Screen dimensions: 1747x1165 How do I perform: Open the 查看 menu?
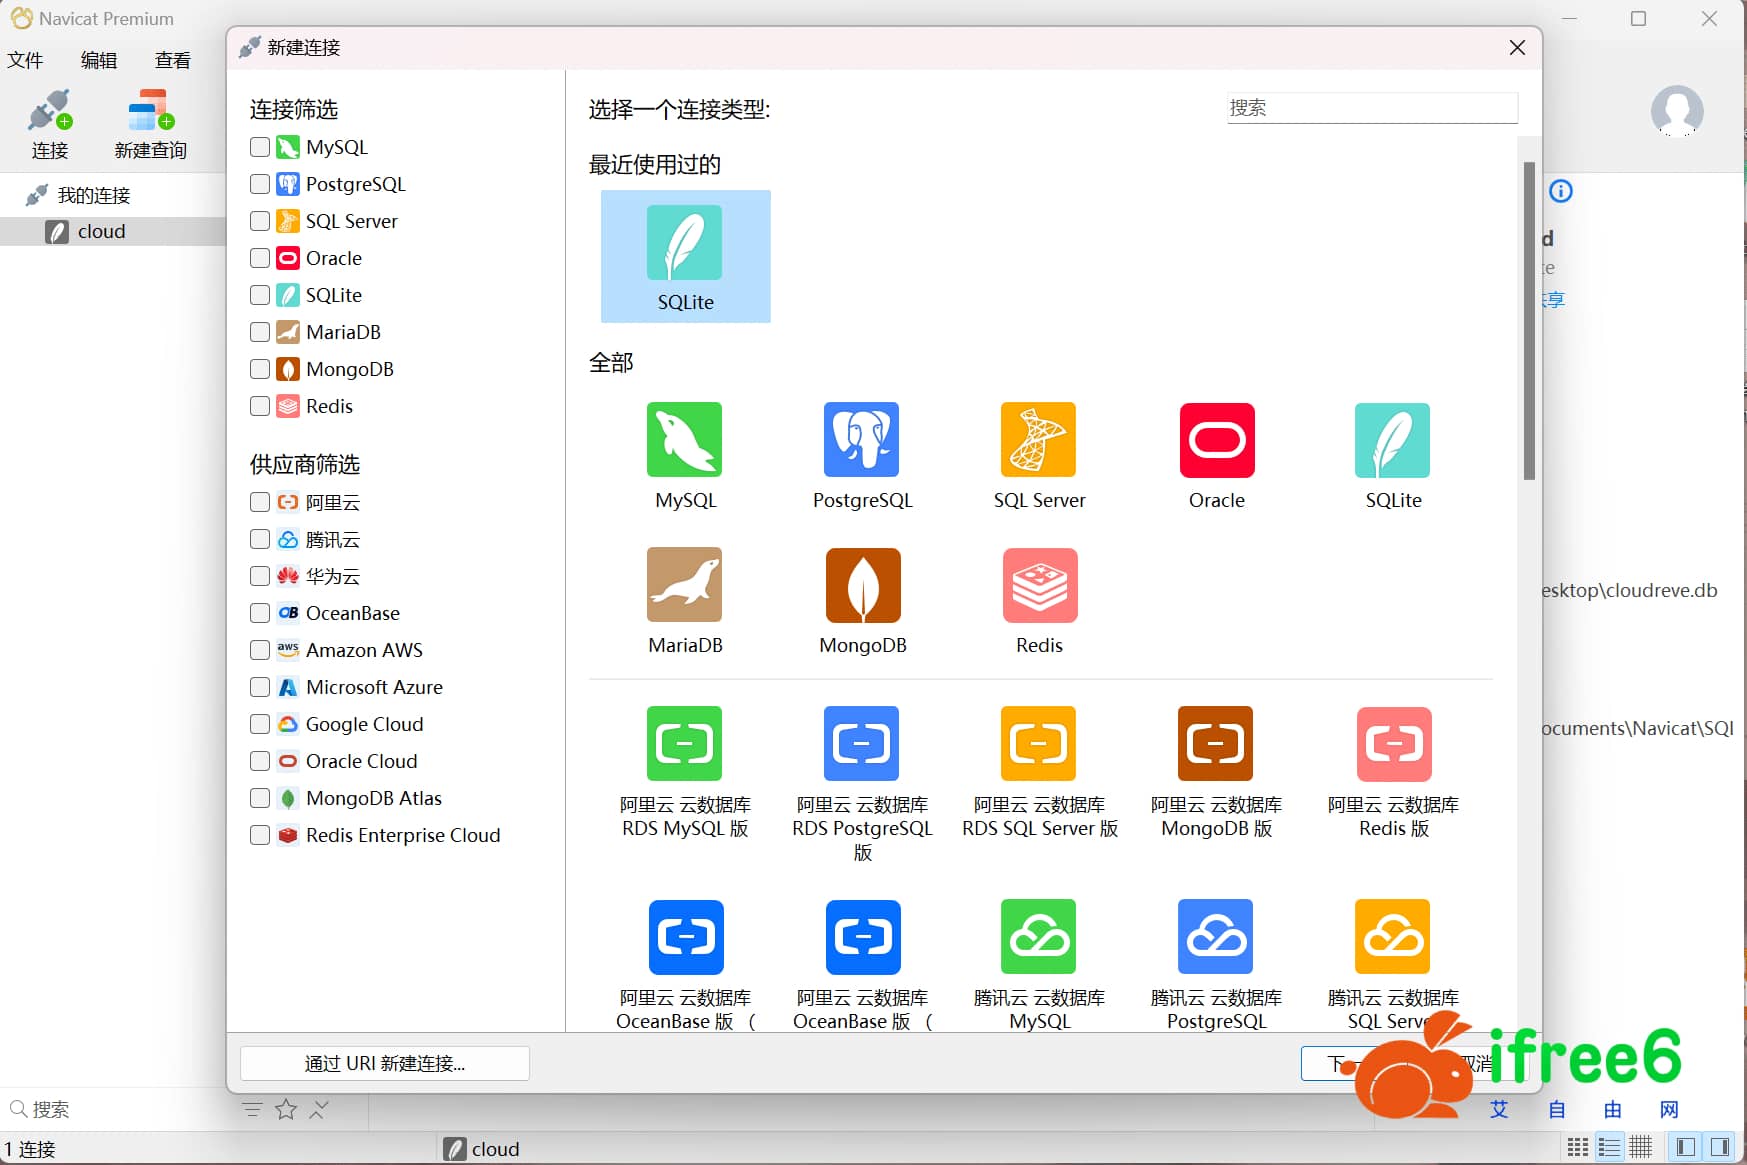tap(172, 60)
